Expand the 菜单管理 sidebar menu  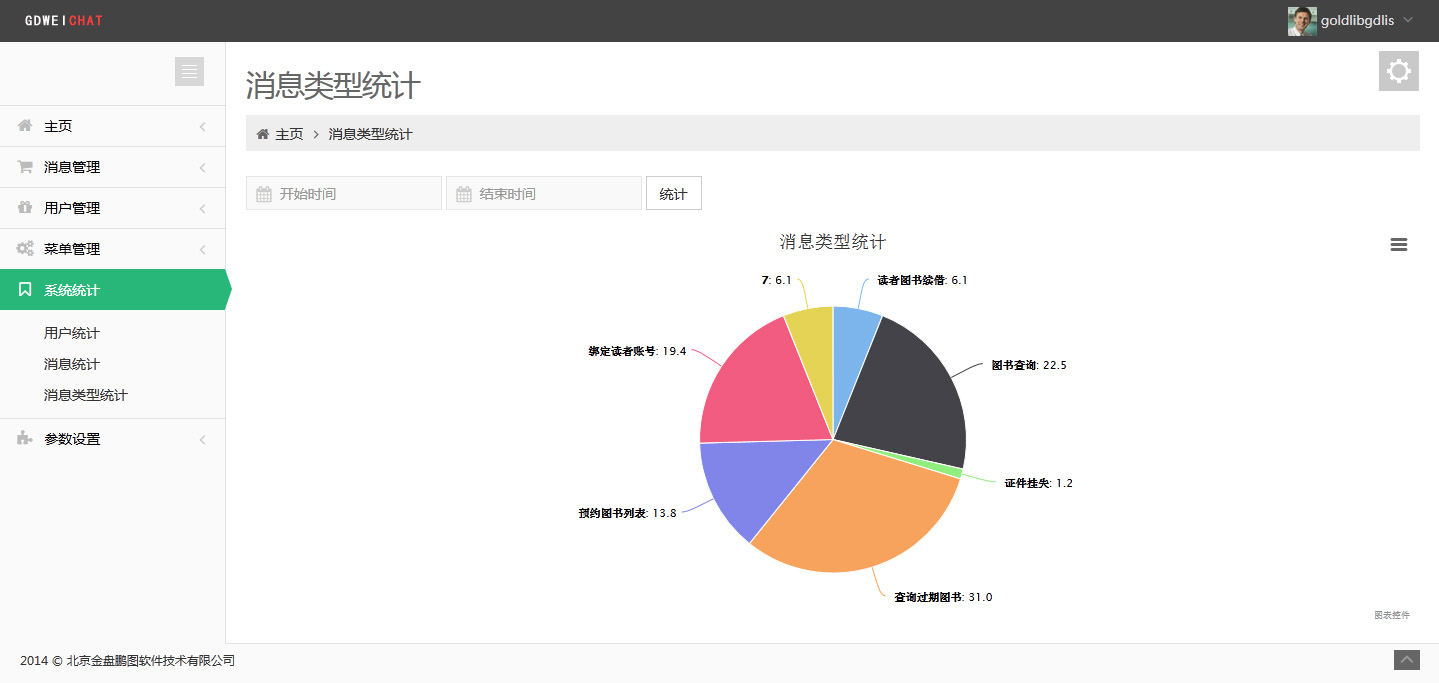(x=72, y=249)
